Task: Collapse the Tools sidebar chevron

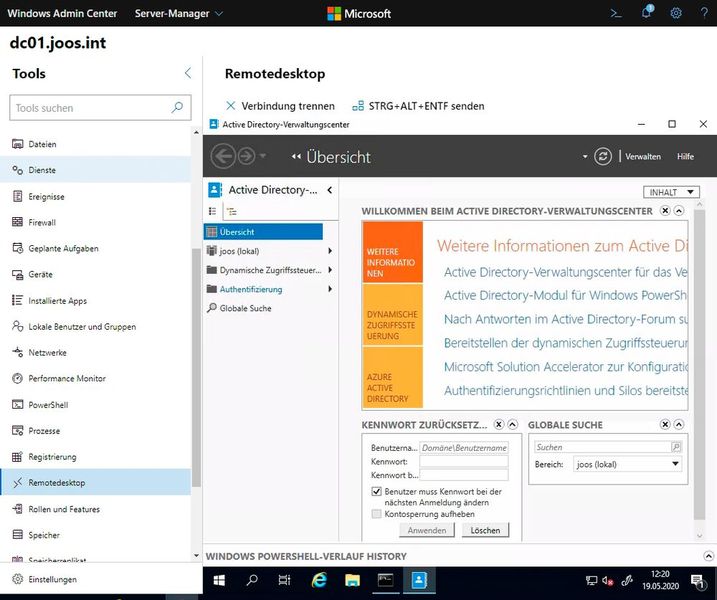Action: pyautogui.click(x=188, y=73)
